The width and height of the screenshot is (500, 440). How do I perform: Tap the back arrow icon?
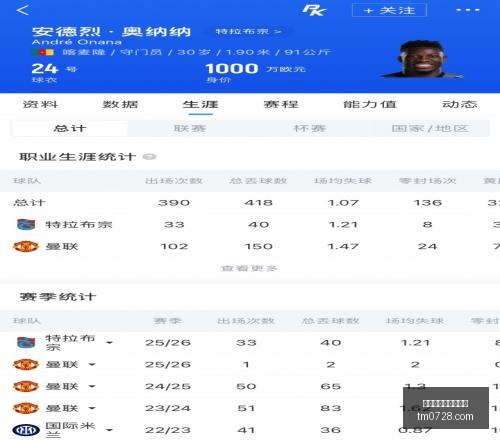click(23, 10)
